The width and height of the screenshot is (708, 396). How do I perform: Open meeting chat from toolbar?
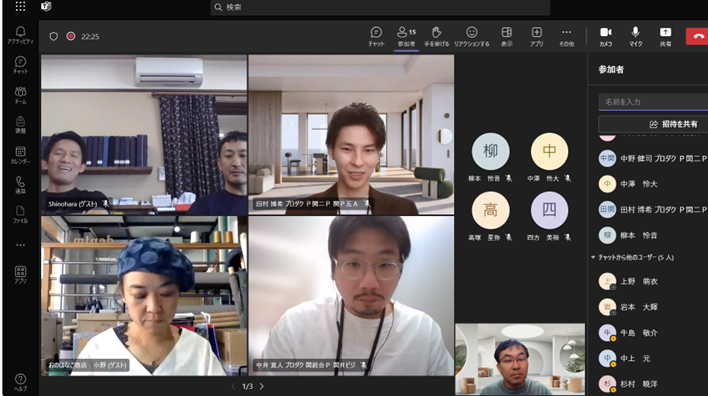376,37
